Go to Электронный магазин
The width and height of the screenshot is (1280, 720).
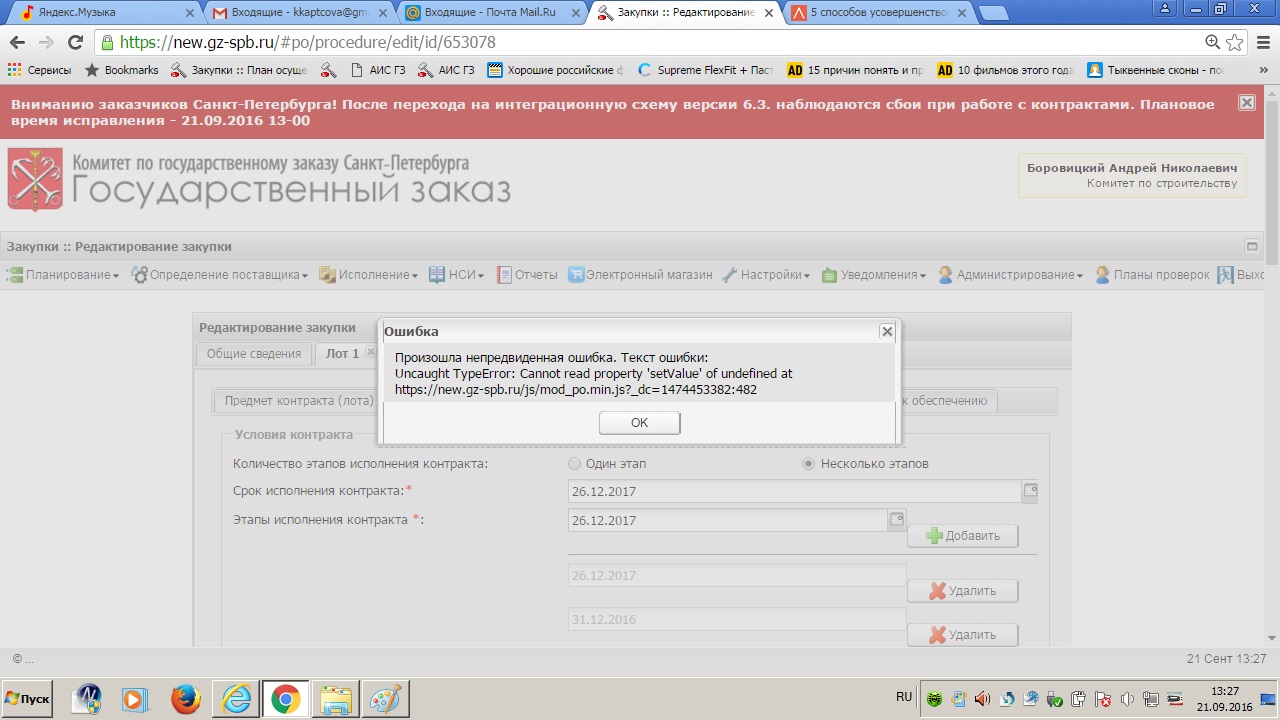pyautogui.click(x=640, y=275)
